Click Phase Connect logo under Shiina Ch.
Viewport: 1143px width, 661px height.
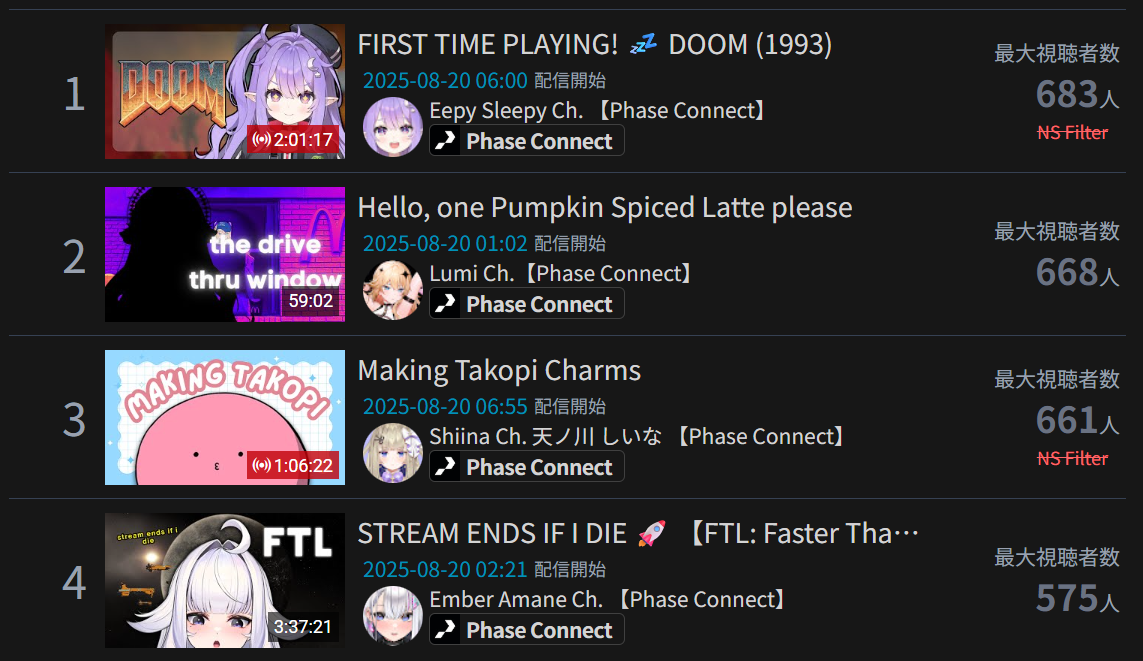point(526,466)
